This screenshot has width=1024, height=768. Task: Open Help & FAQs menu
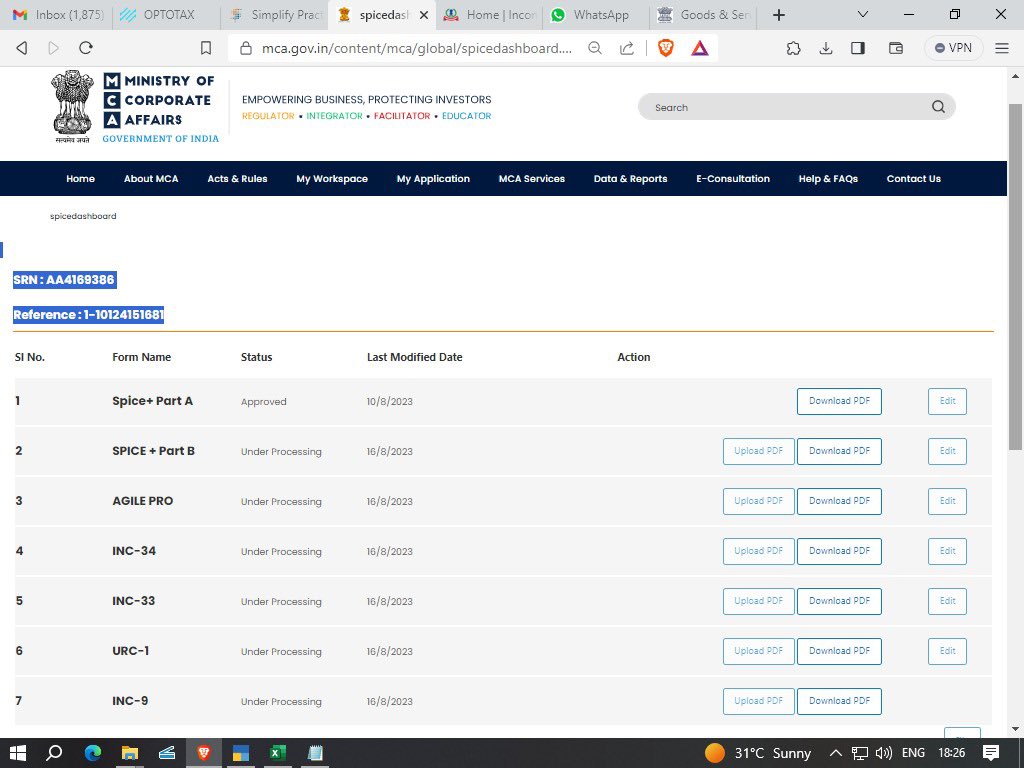pyautogui.click(x=828, y=178)
